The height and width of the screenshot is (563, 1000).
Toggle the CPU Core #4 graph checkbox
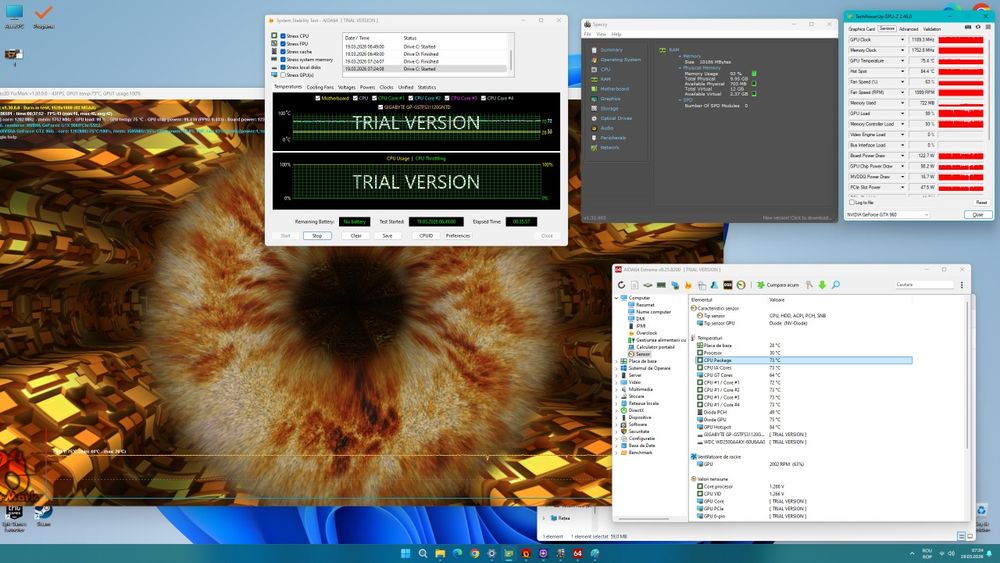pyautogui.click(x=483, y=98)
